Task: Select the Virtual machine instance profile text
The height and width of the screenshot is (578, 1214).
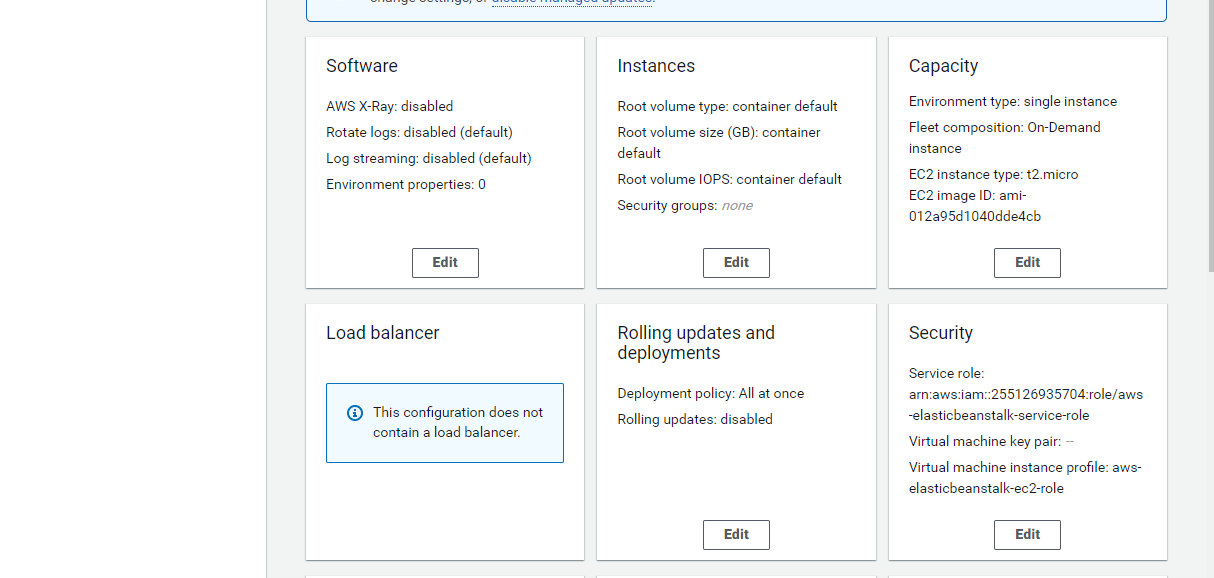Action: pos(1025,478)
